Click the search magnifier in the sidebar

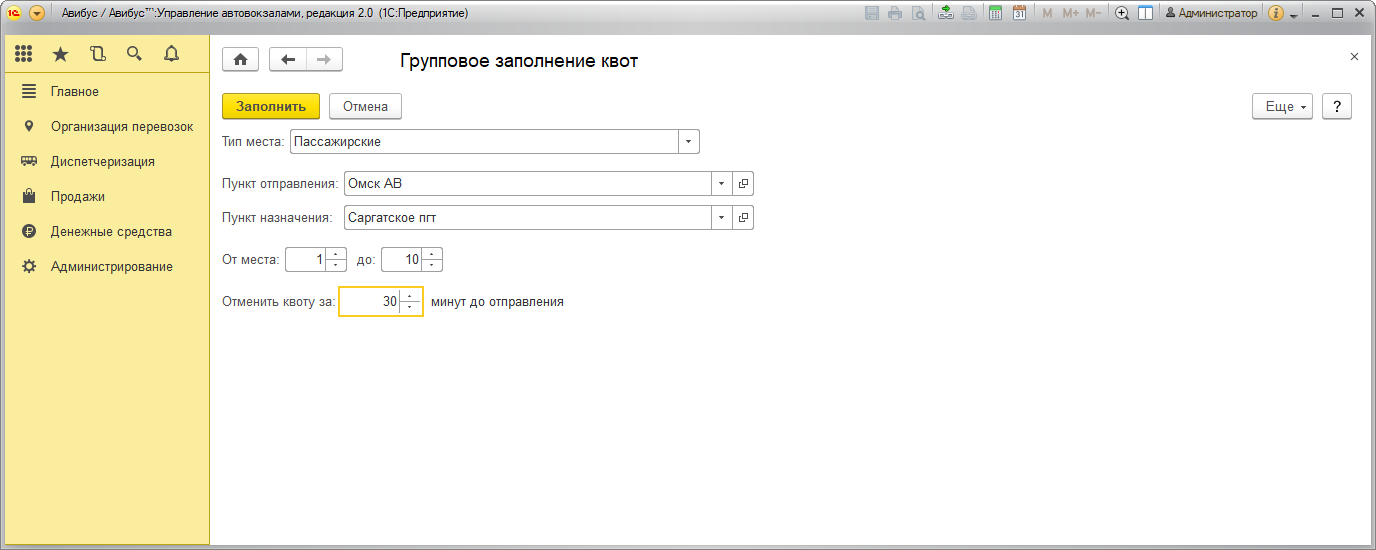click(x=134, y=54)
